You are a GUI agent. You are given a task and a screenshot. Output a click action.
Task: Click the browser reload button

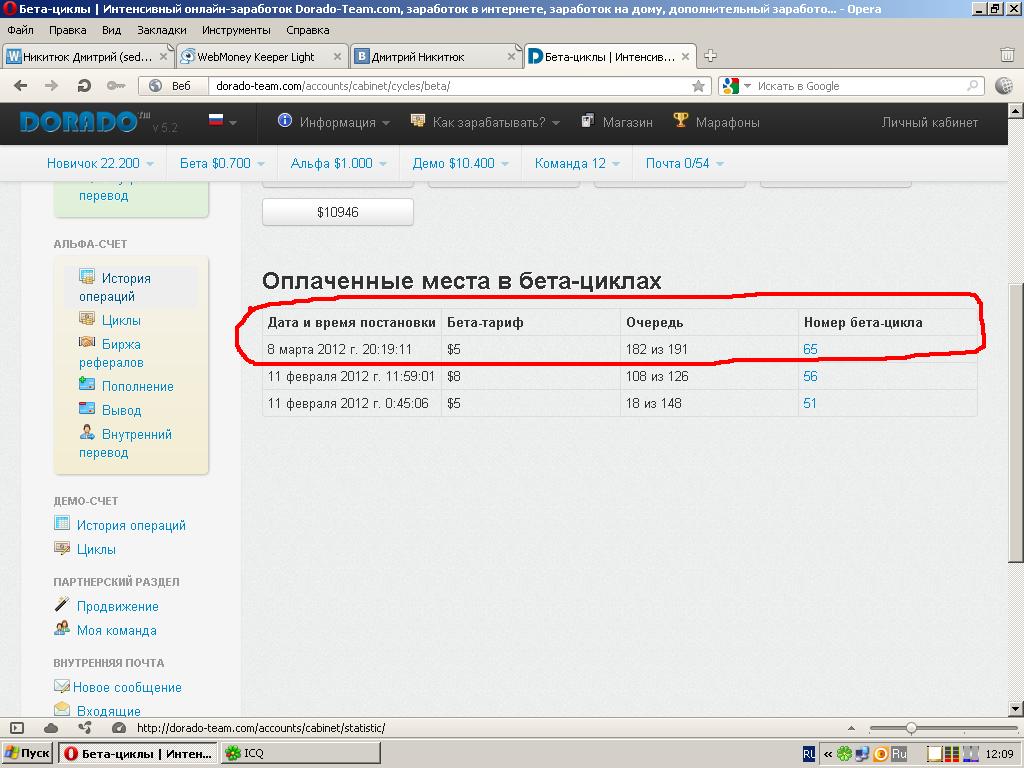point(84,86)
